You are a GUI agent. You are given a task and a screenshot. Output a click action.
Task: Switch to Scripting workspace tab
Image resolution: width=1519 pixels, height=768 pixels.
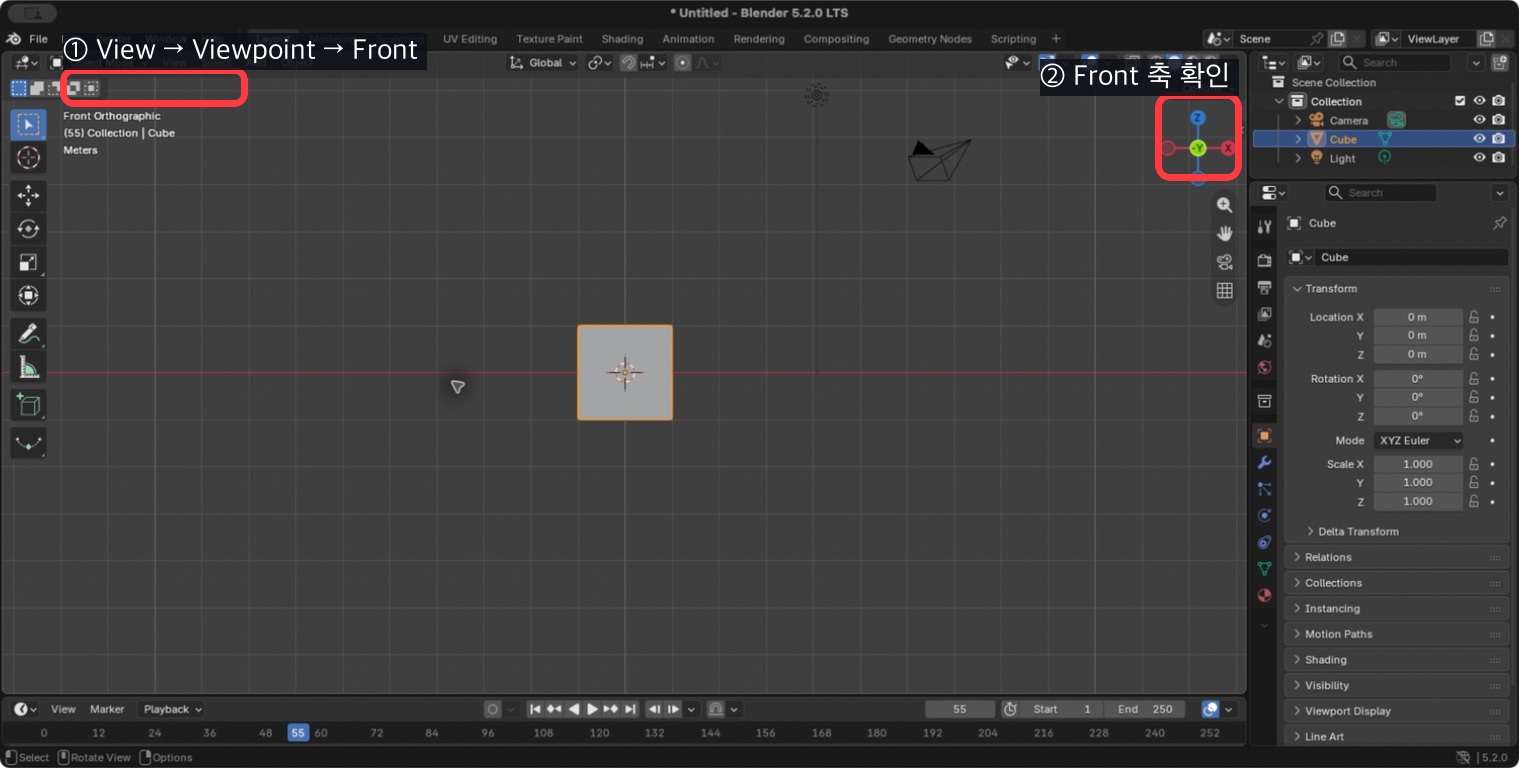pyautogui.click(x=1013, y=39)
